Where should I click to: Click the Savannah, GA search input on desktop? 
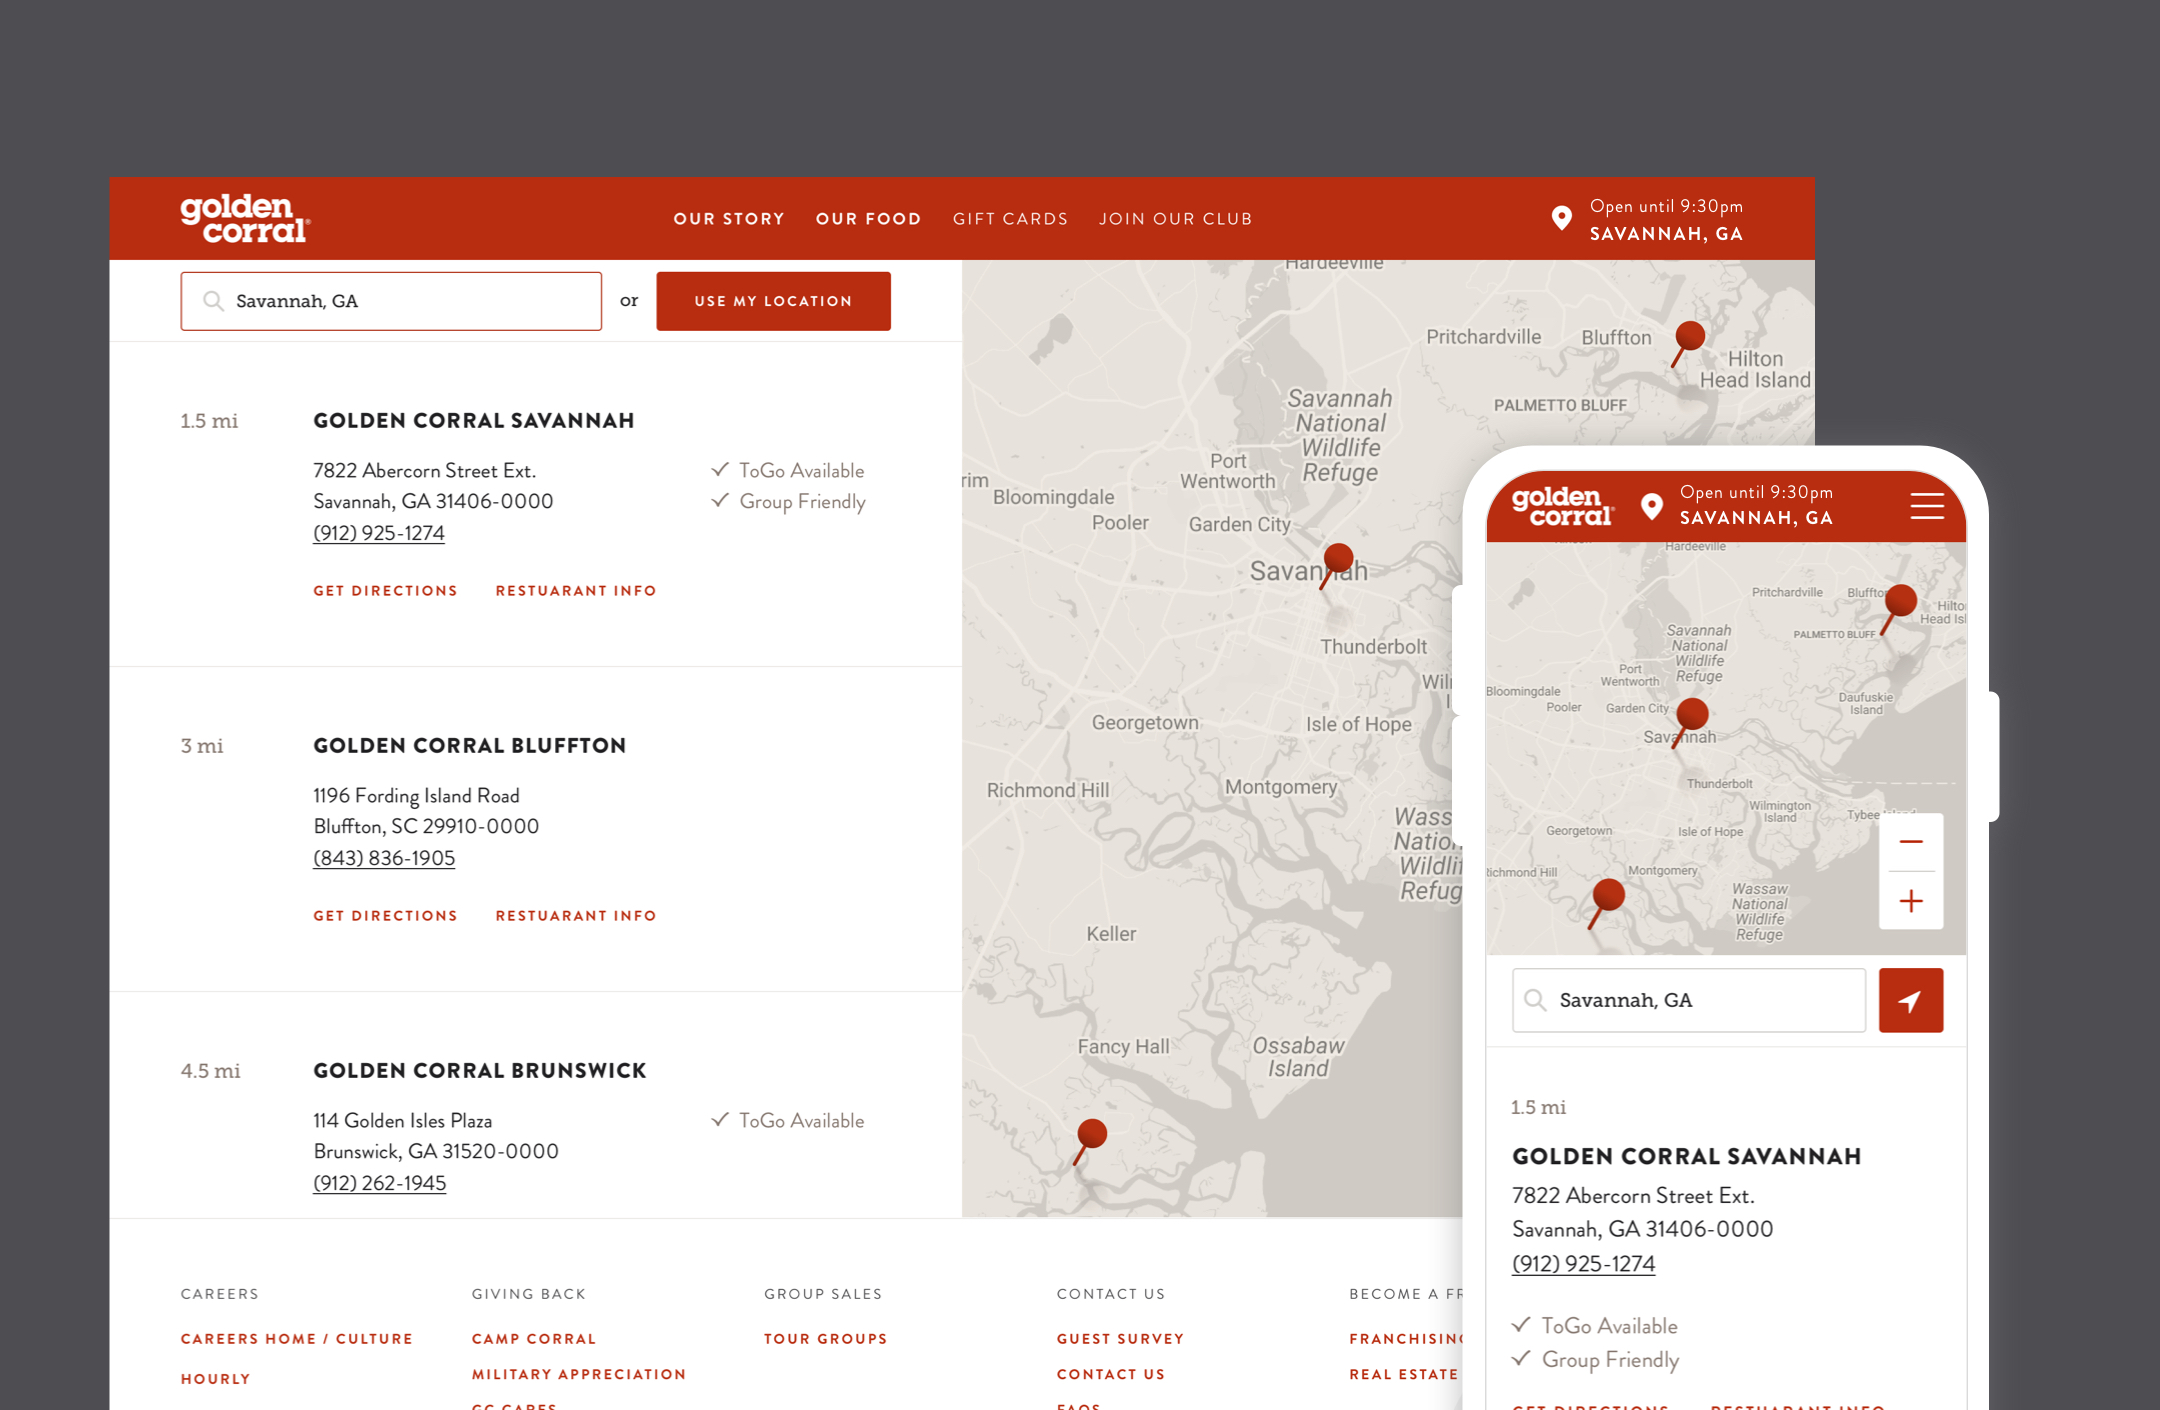click(x=391, y=301)
